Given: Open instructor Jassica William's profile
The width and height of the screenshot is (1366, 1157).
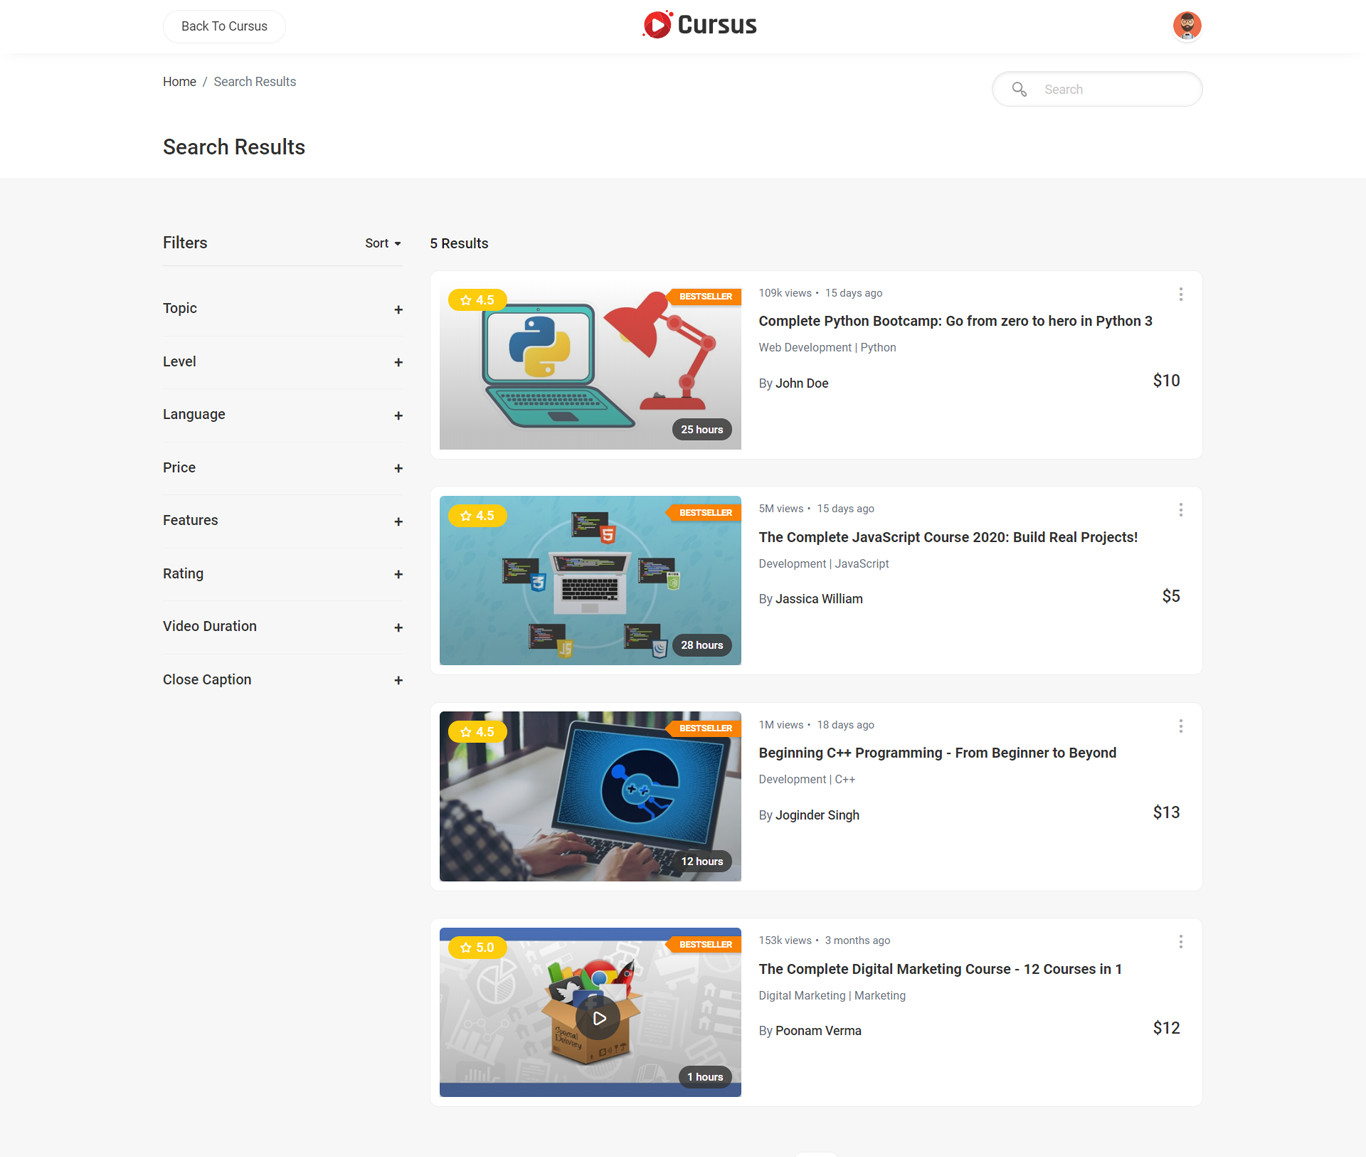Looking at the screenshot, I should 818,599.
